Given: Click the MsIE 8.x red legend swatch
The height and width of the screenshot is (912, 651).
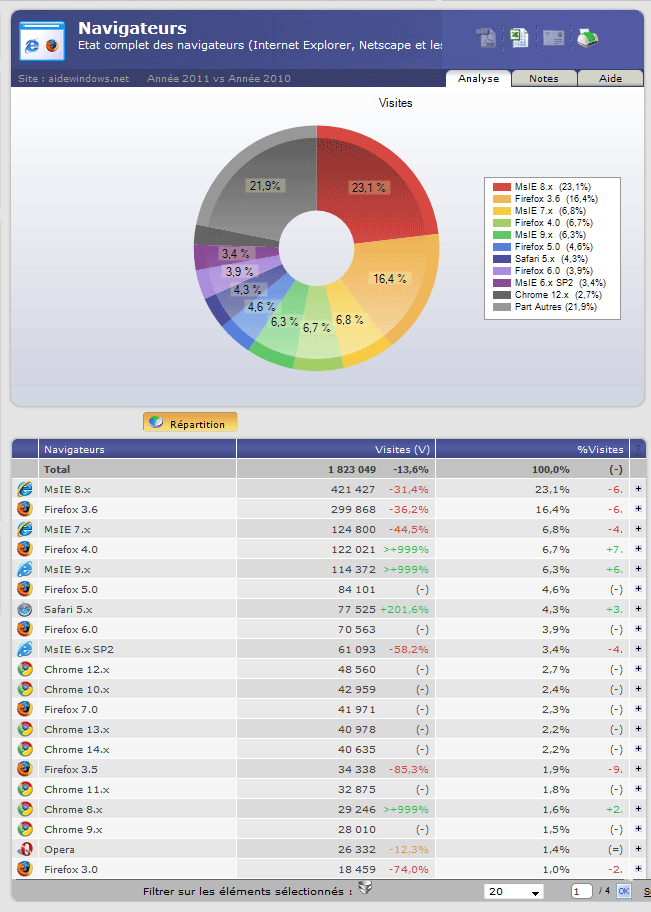Looking at the screenshot, I should [x=501, y=187].
